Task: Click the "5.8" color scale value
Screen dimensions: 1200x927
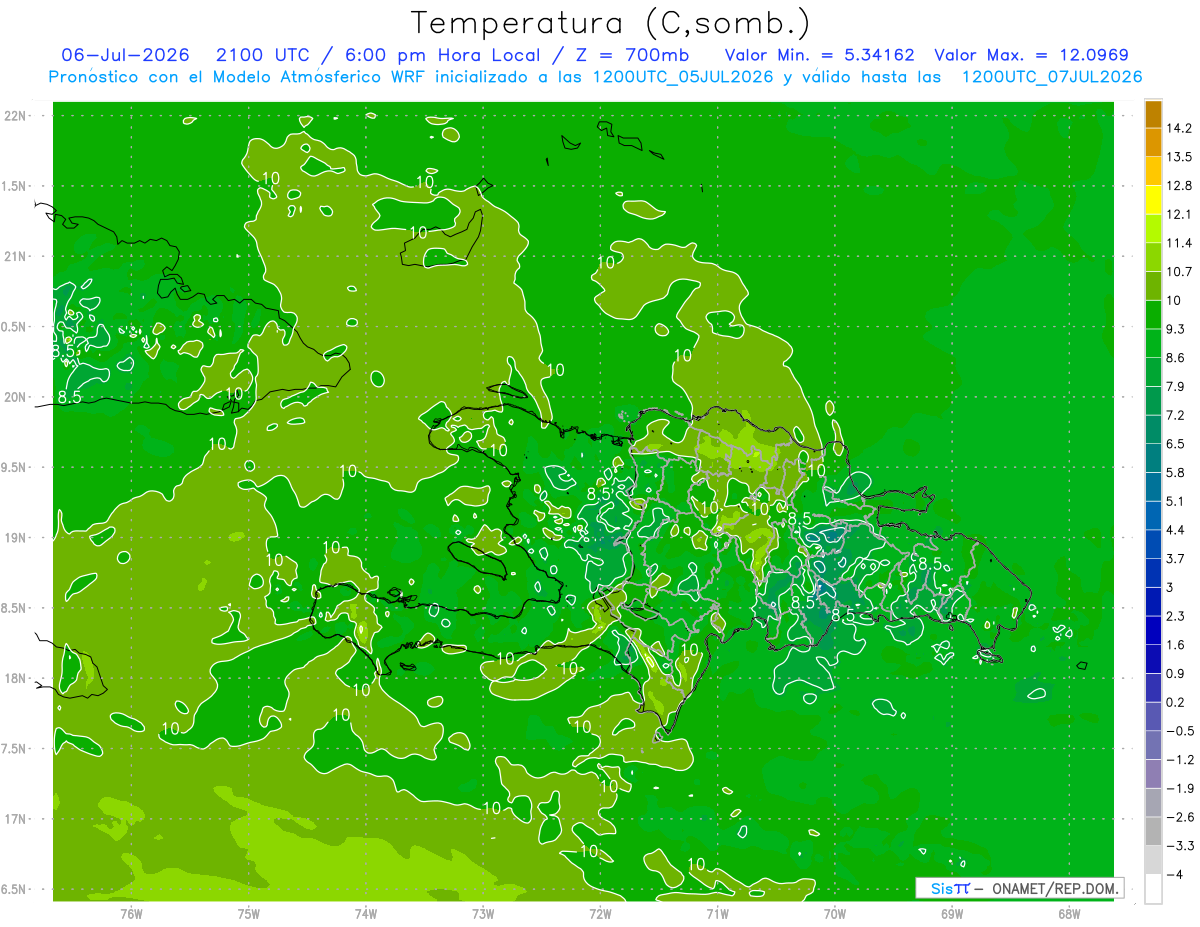Action: 1176,472
